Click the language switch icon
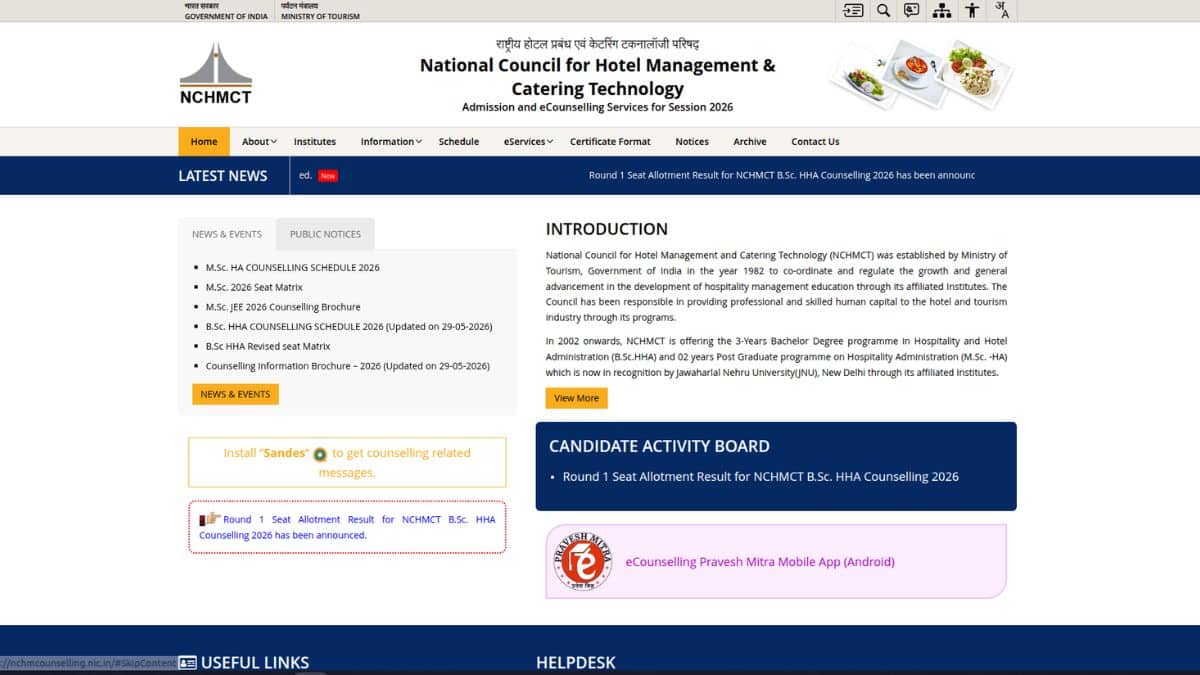 (1002, 10)
